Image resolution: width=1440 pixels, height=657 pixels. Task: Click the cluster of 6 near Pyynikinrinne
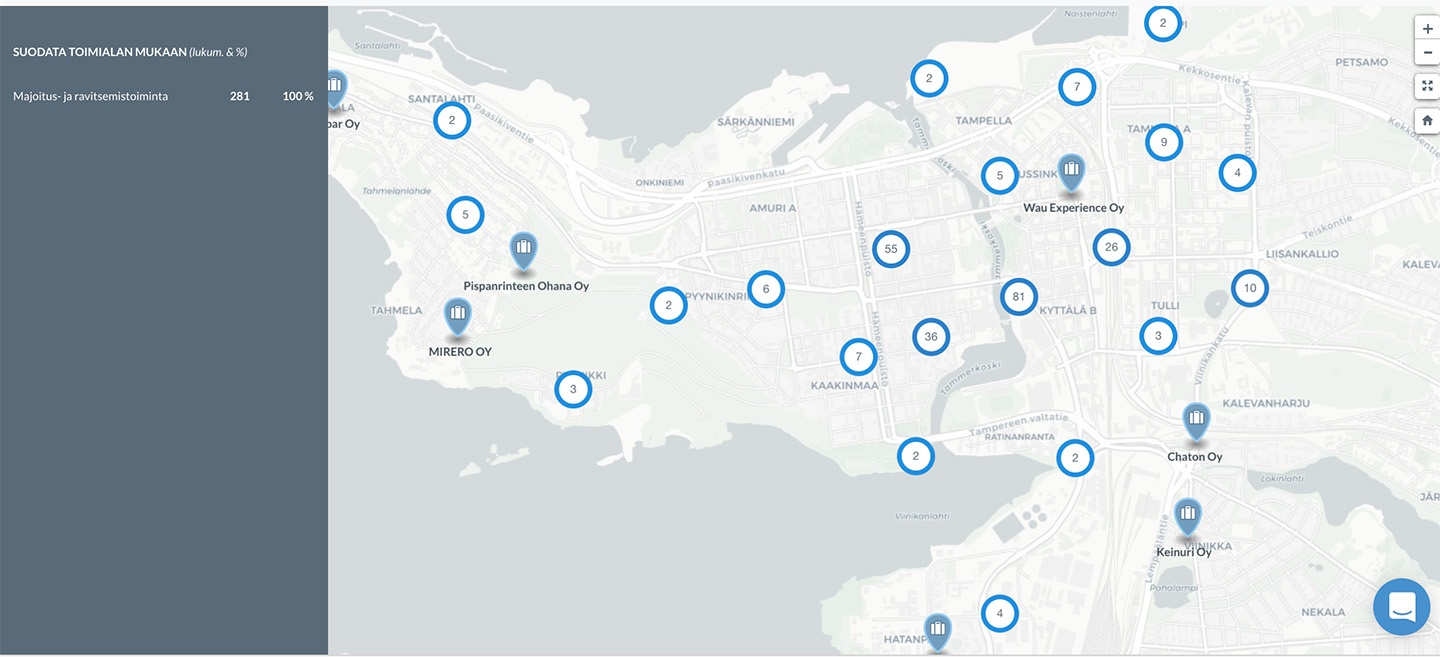[765, 289]
